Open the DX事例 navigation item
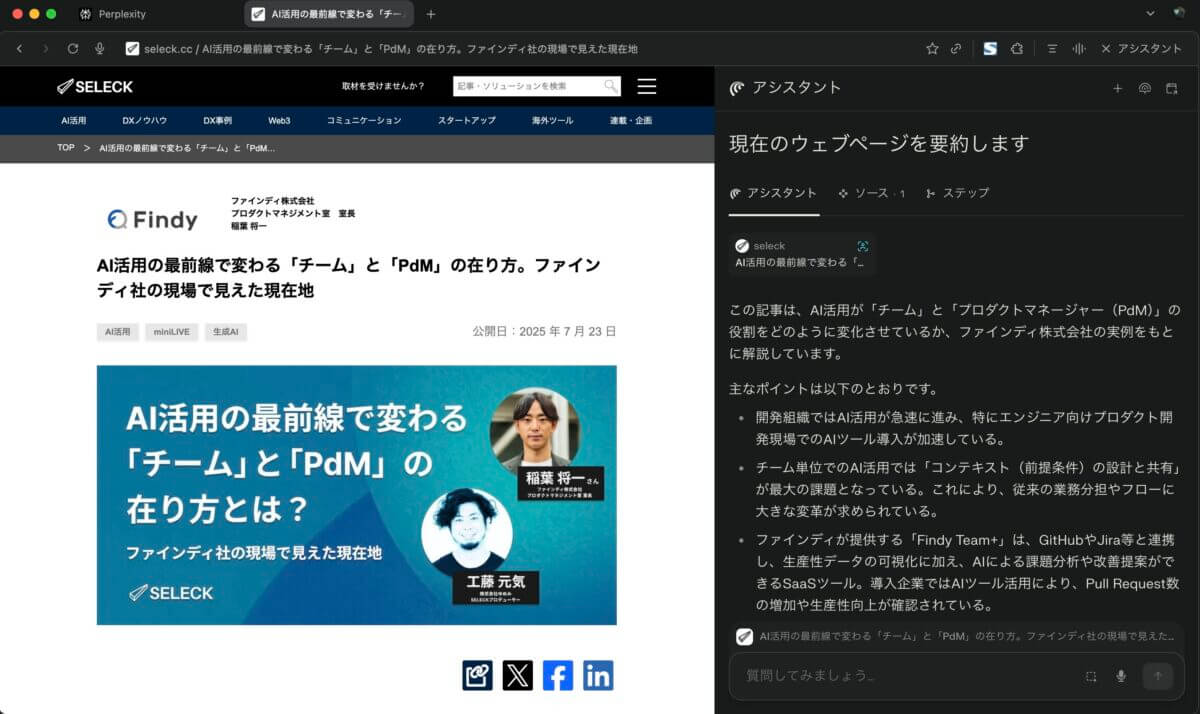Screen dimensions: 1200x714 (217, 120)
